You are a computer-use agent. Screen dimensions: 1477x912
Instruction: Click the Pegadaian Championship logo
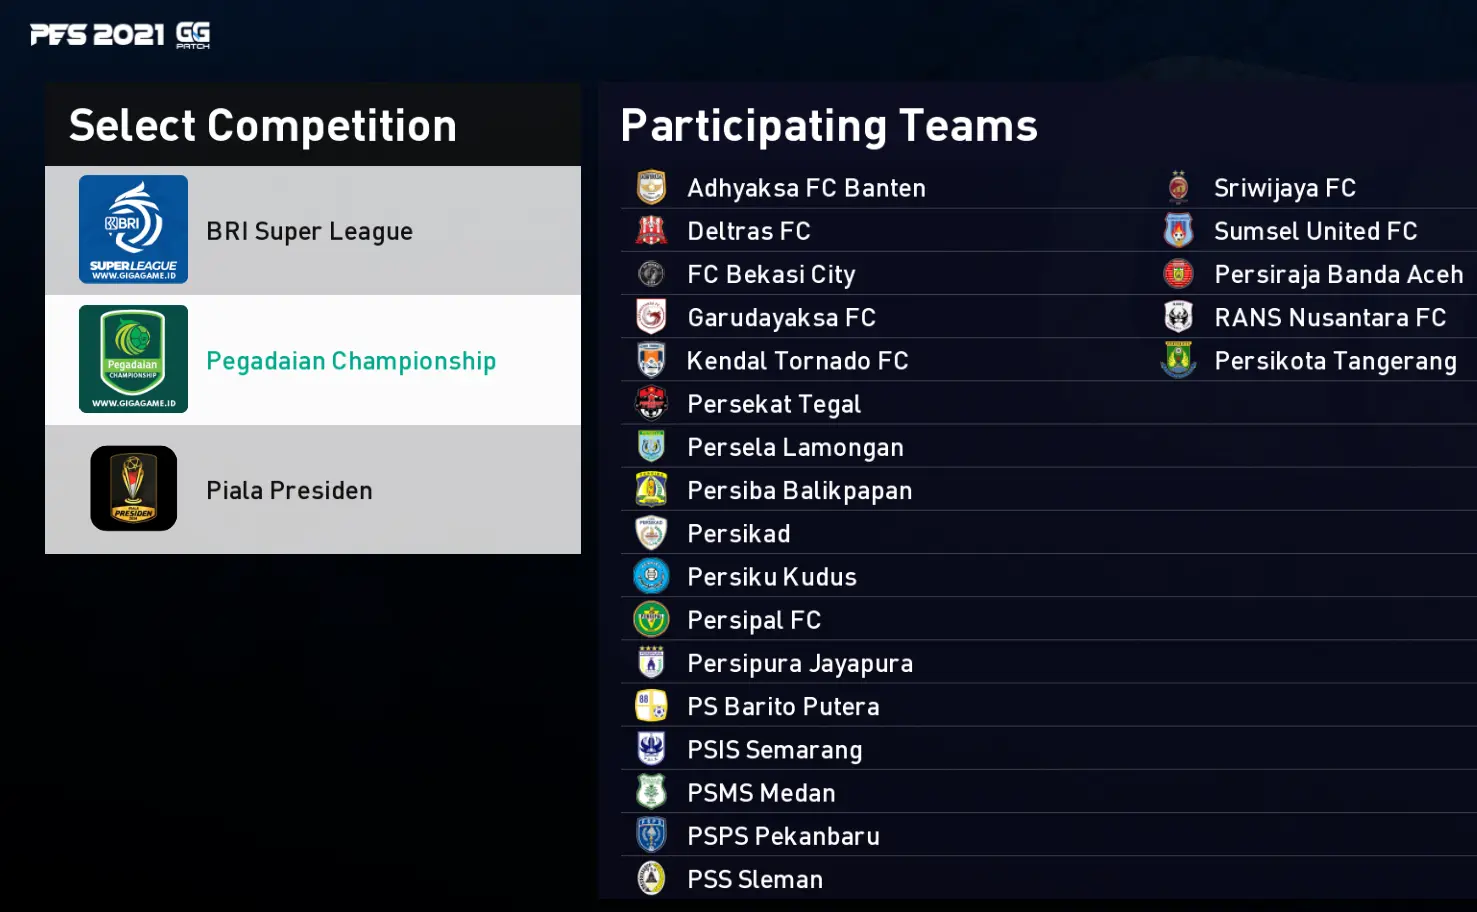pos(133,358)
